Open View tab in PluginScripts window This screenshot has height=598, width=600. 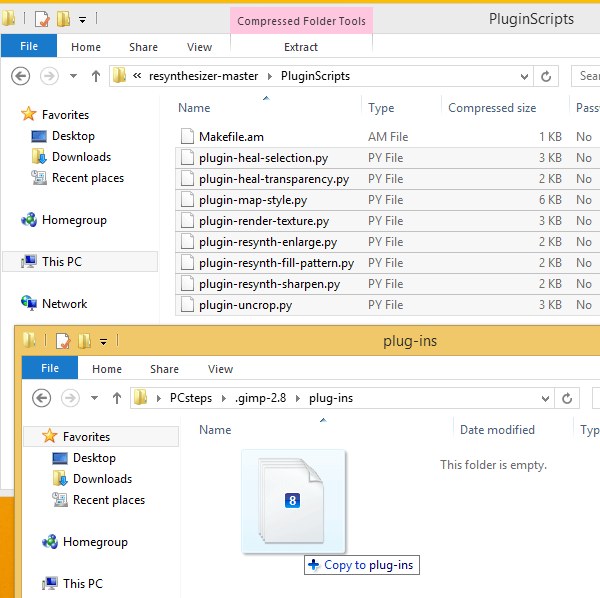click(x=199, y=47)
